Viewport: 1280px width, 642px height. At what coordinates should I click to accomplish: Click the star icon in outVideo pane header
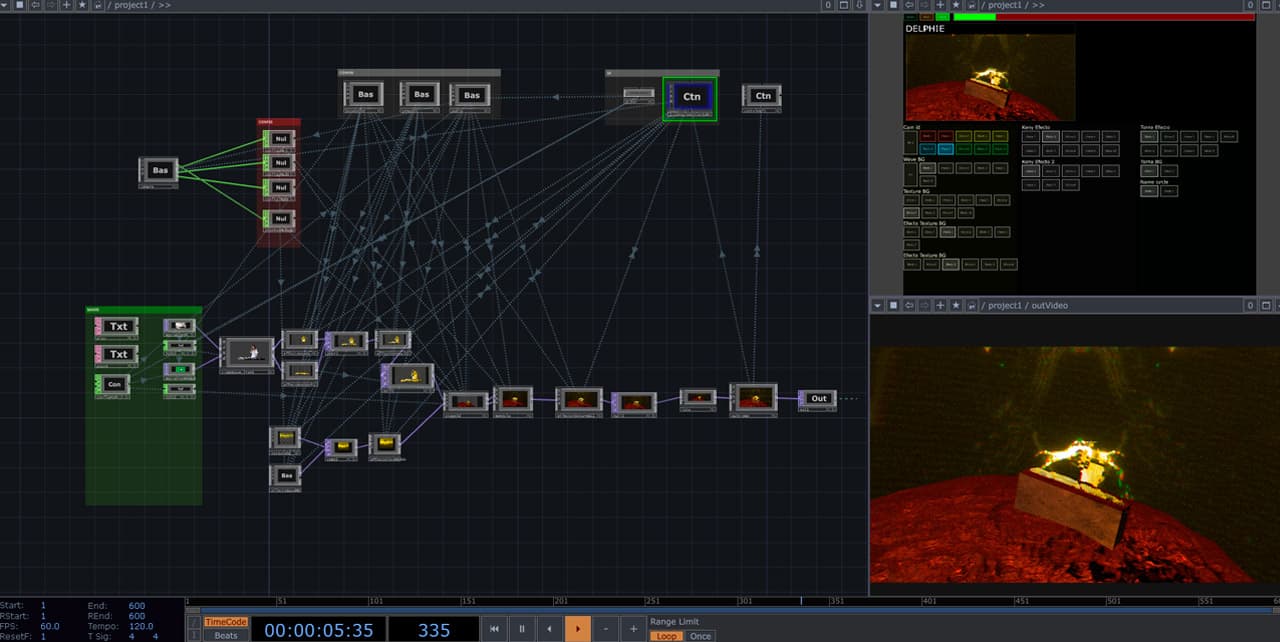[x=956, y=304]
